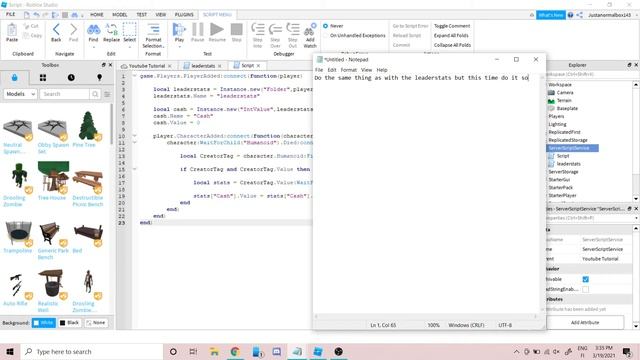Set Toolbox background to White

pyautogui.click(x=44, y=322)
